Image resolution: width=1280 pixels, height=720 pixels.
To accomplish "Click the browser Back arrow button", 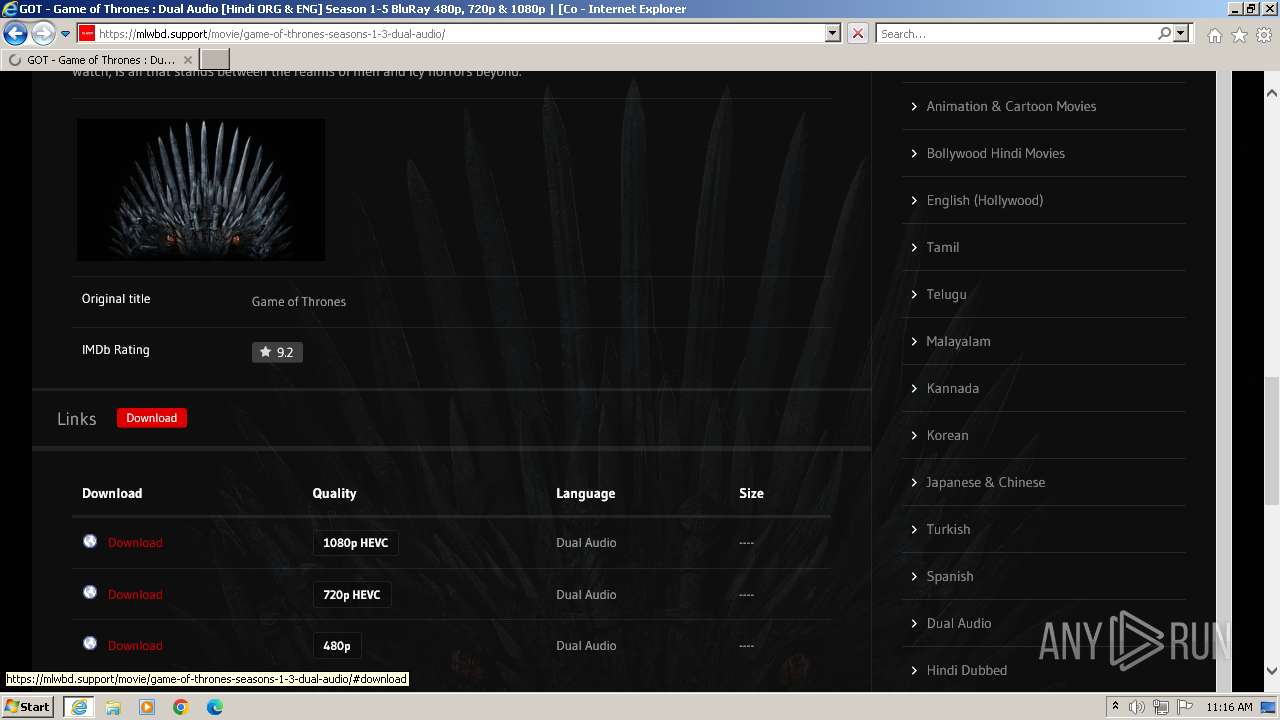I will (x=15, y=34).
